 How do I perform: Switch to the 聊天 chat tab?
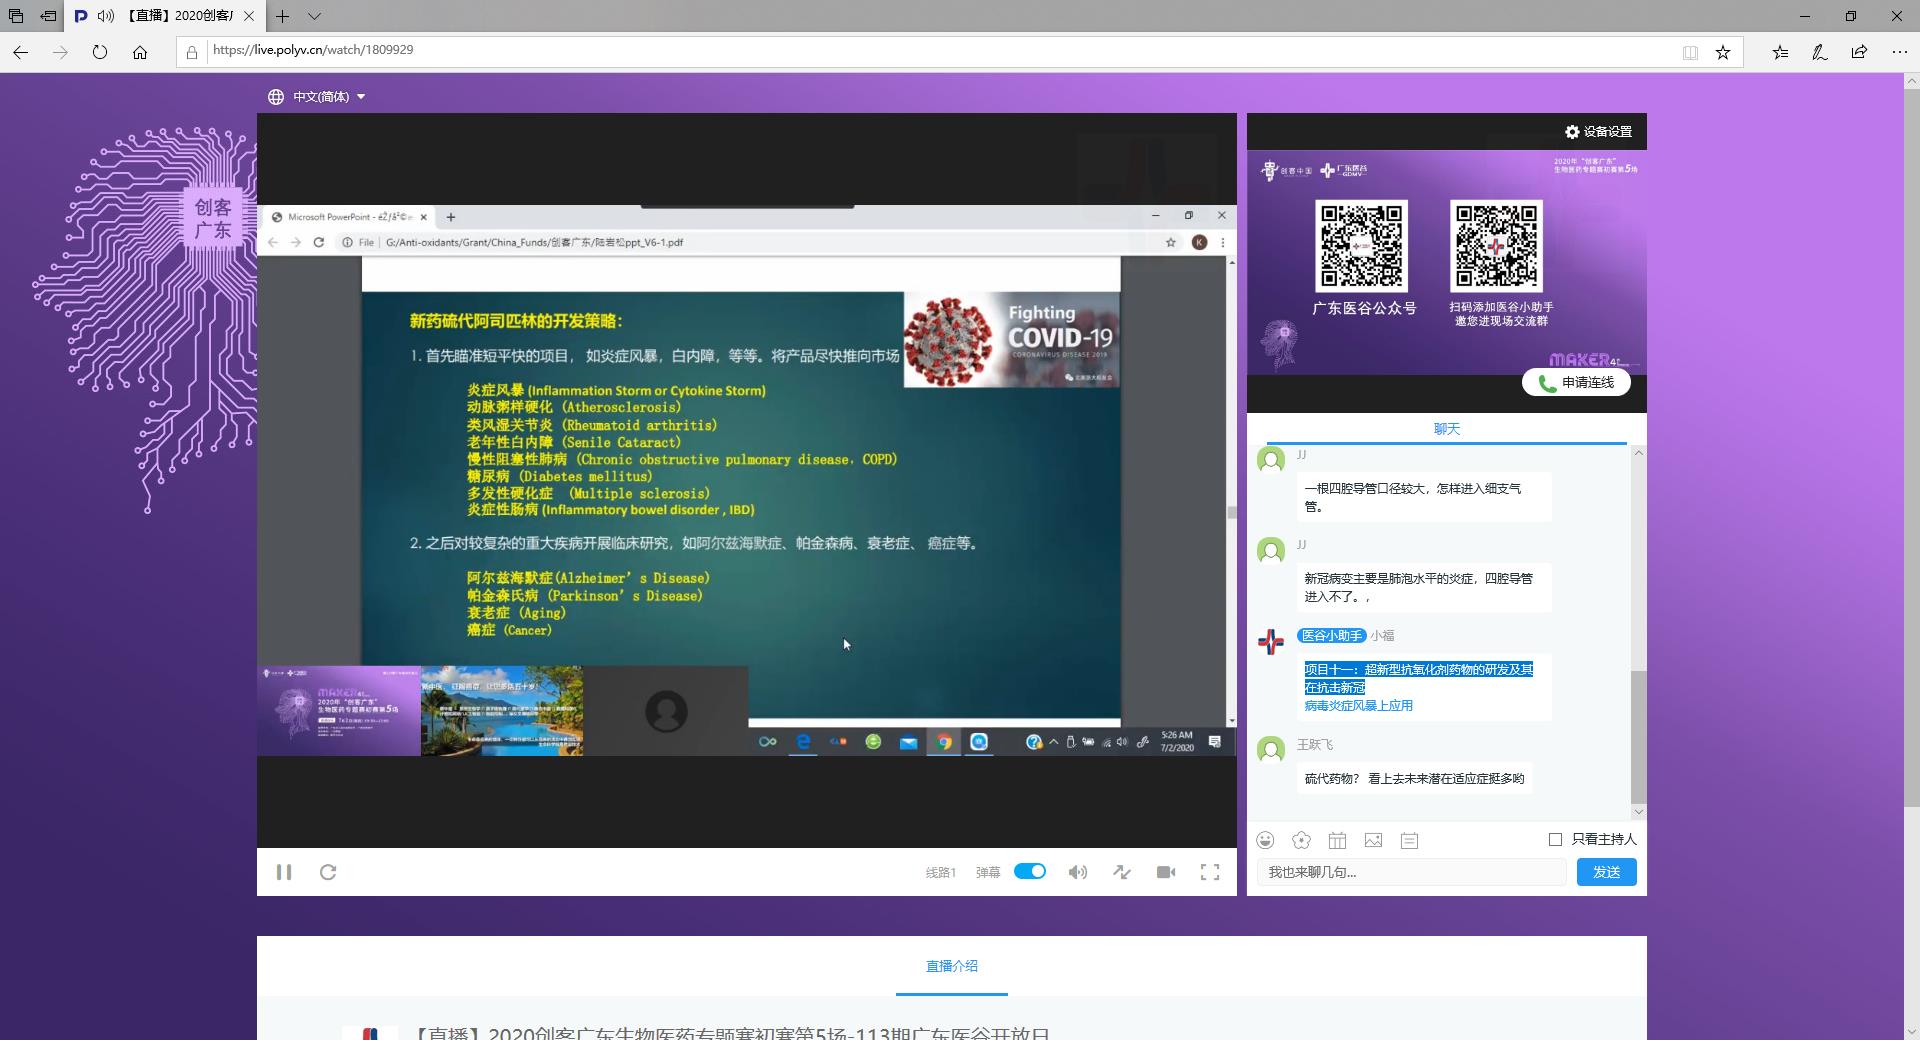(1446, 429)
